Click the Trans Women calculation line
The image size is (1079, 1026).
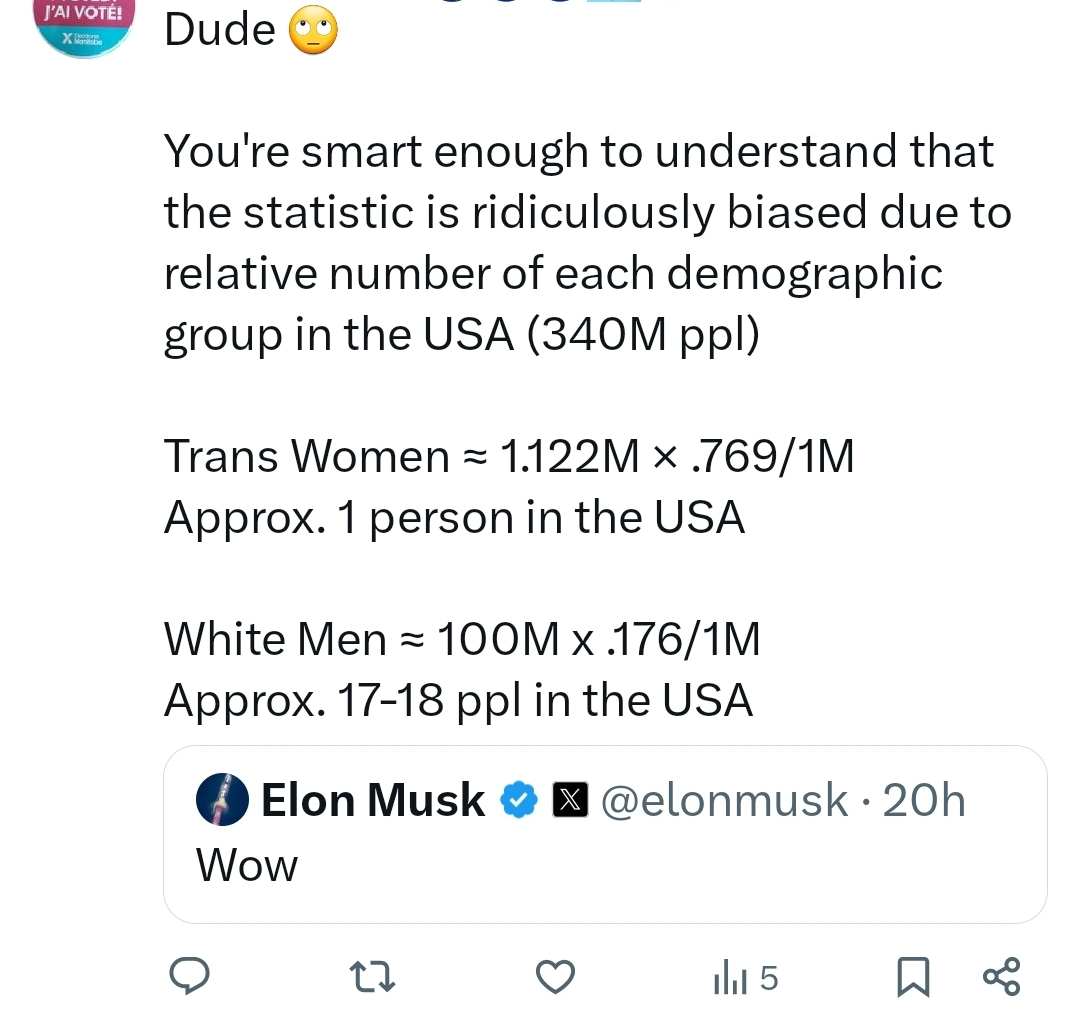click(509, 457)
